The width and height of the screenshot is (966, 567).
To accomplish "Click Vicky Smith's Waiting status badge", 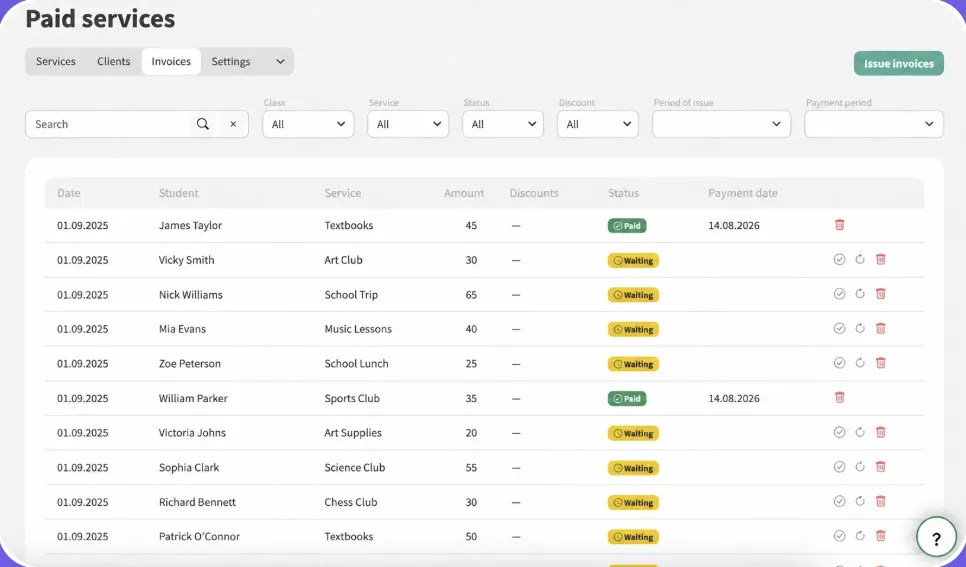I will (633, 261).
